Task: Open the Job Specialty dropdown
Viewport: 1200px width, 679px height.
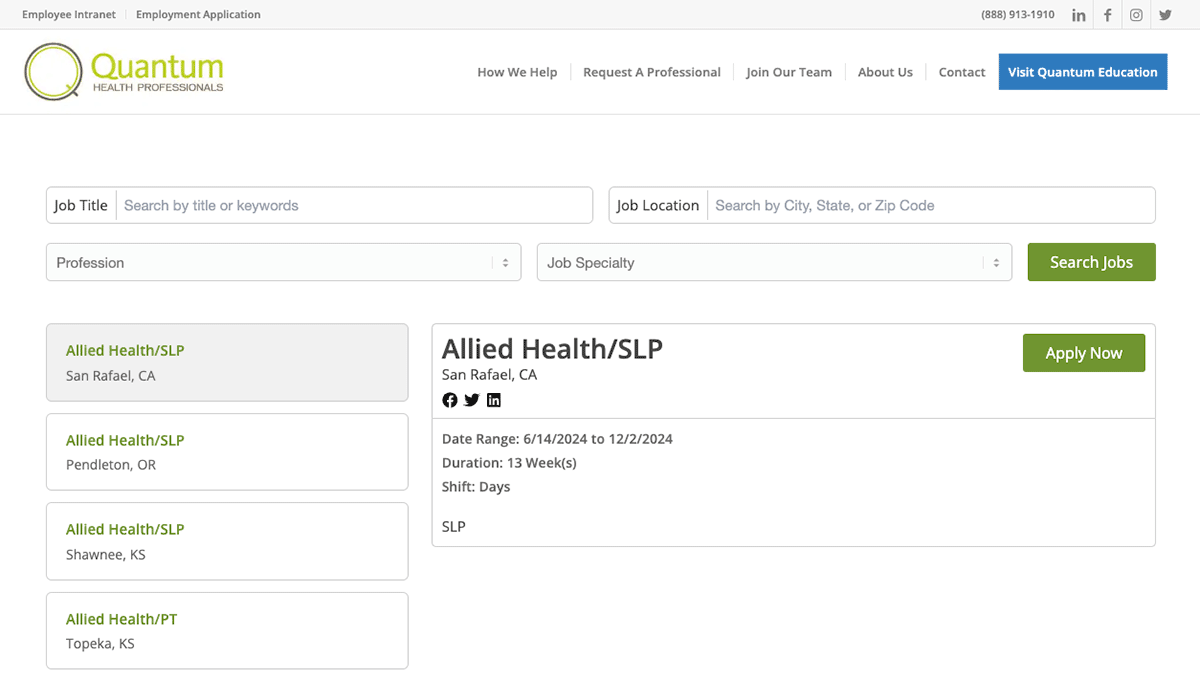Action: pos(774,262)
